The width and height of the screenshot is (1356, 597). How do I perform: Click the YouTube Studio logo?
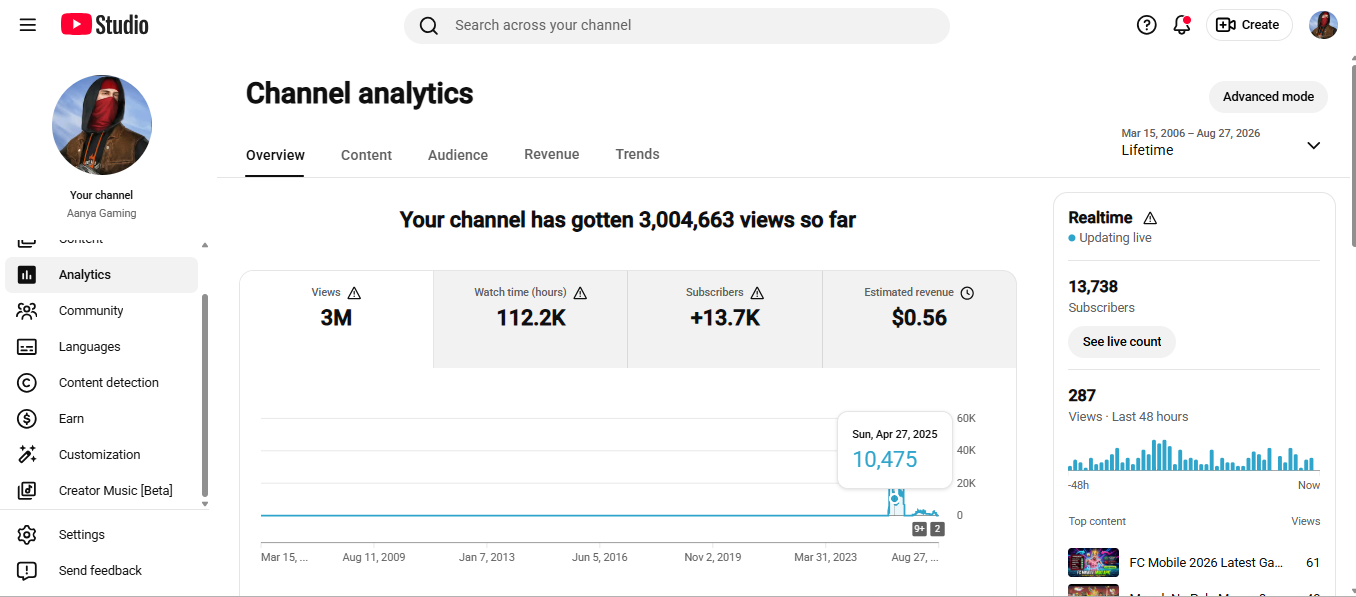click(104, 25)
